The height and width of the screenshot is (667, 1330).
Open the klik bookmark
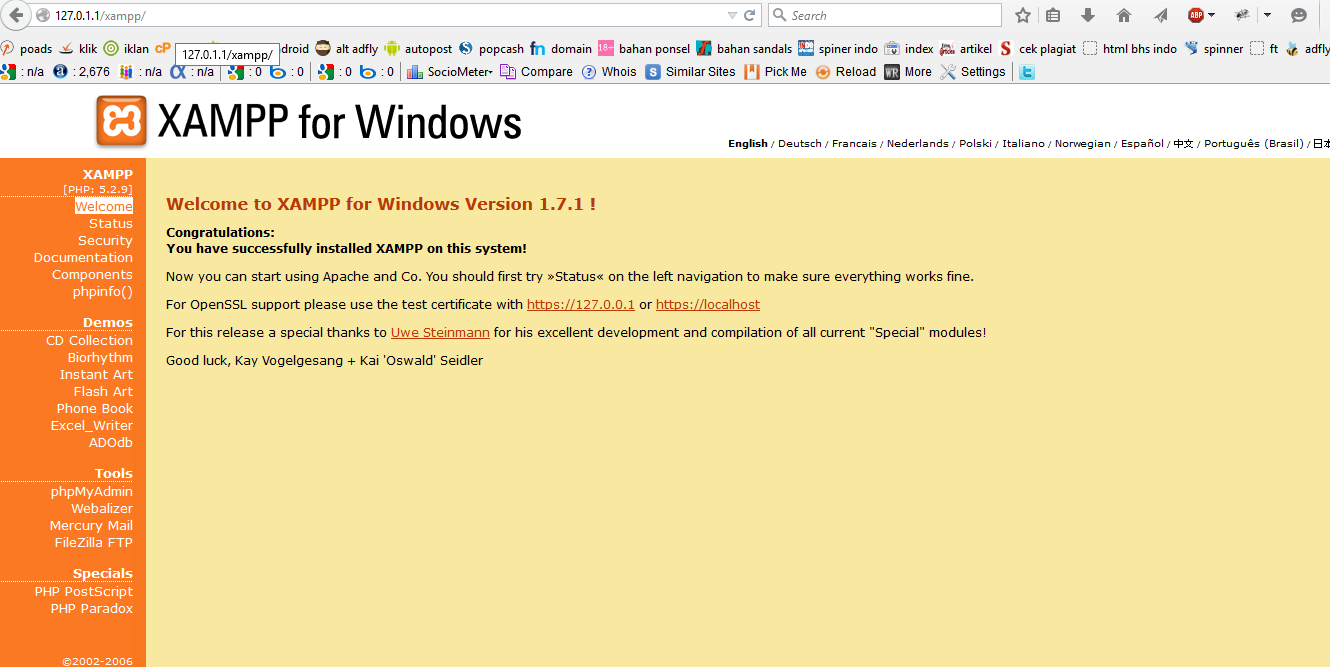pos(78,48)
